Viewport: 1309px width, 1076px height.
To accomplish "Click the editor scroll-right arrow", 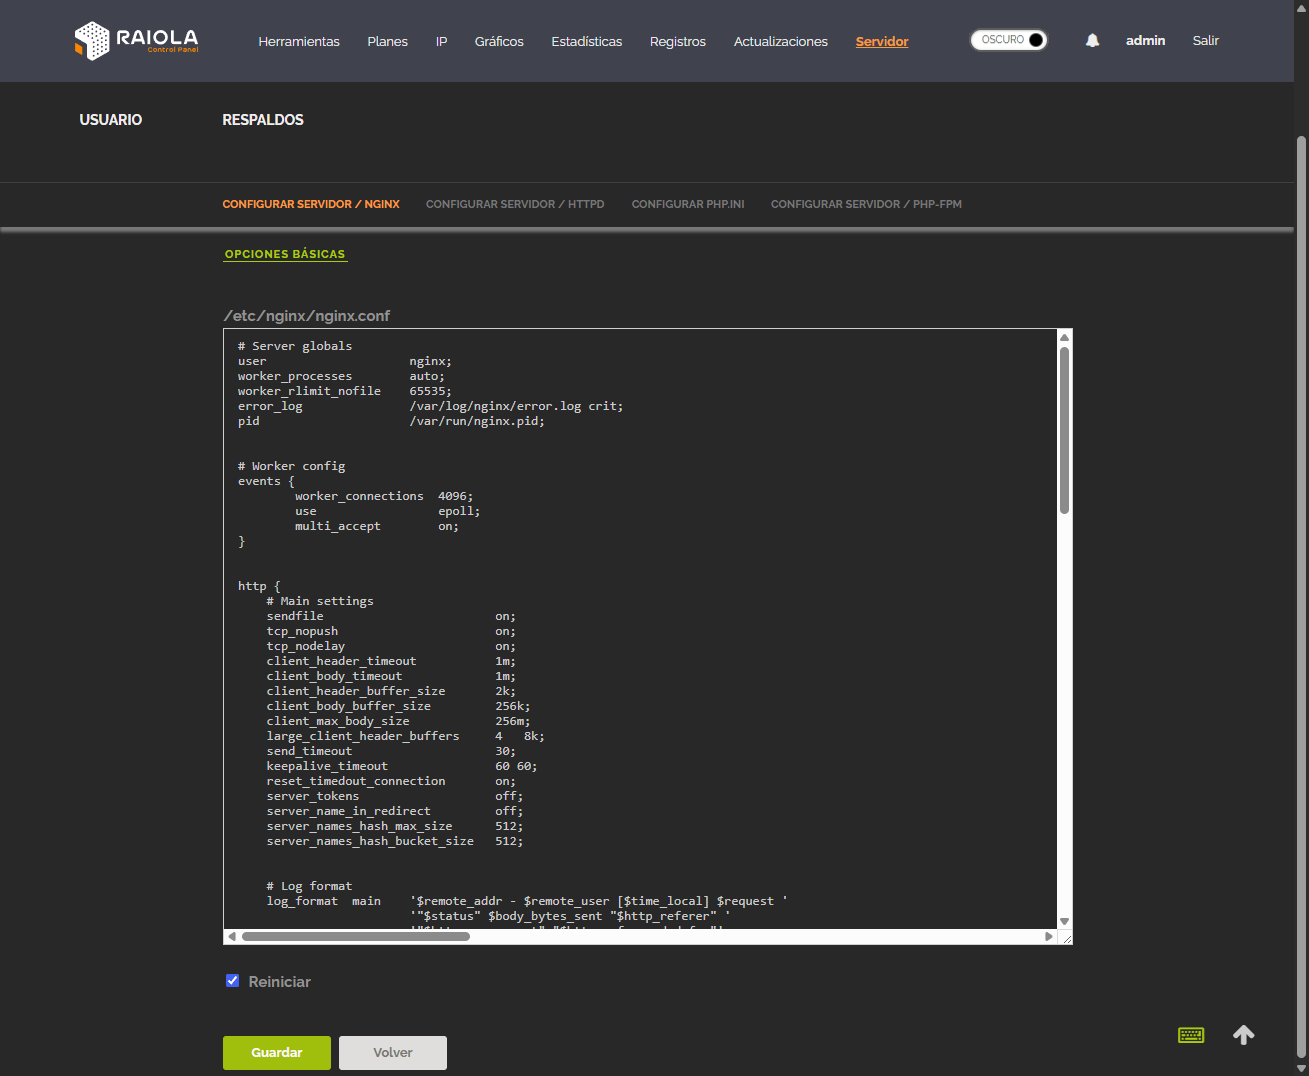I will point(1049,937).
